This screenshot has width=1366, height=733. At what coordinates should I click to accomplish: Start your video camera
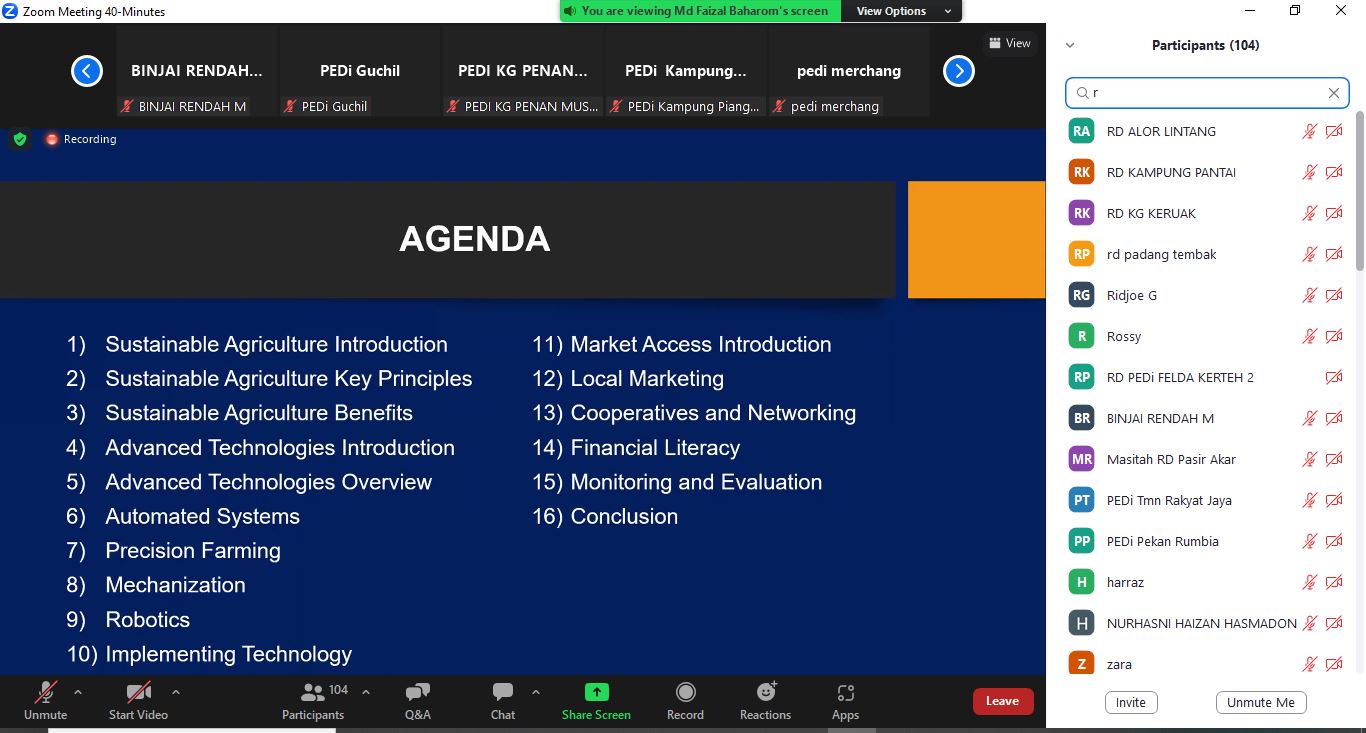[x=138, y=700]
